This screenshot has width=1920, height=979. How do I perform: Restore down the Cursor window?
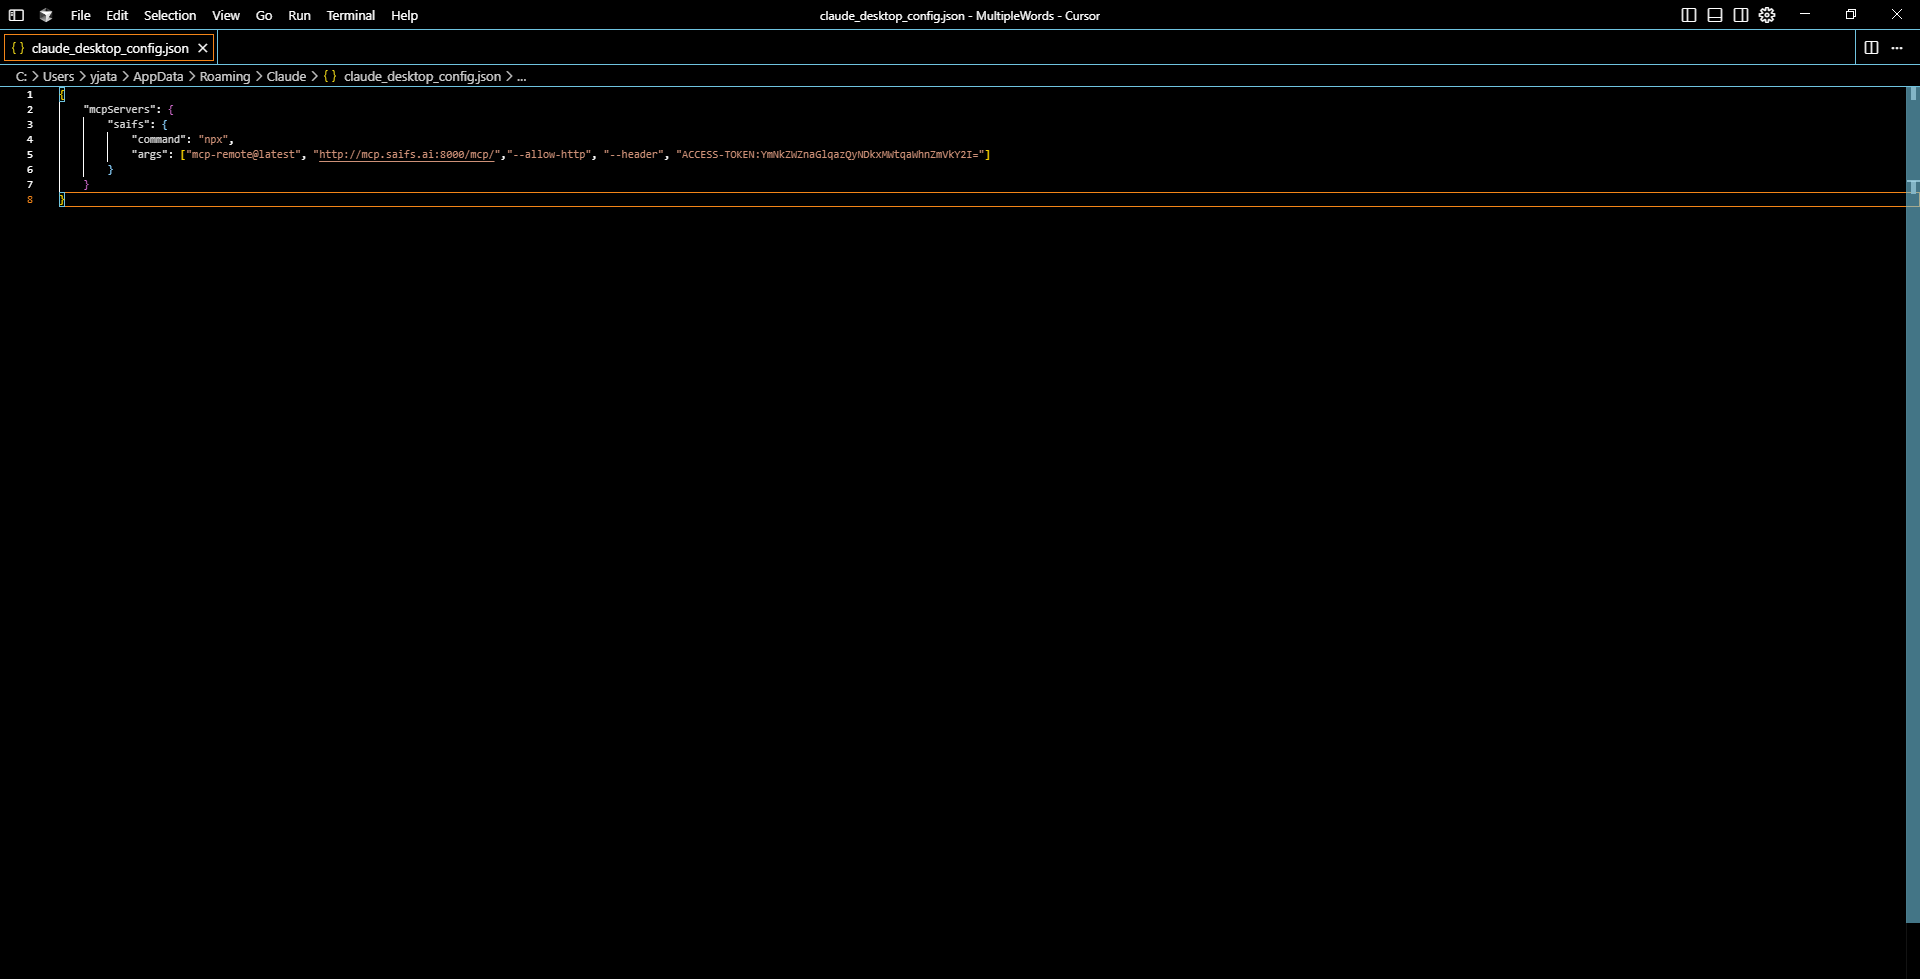tap(1851, 15)
